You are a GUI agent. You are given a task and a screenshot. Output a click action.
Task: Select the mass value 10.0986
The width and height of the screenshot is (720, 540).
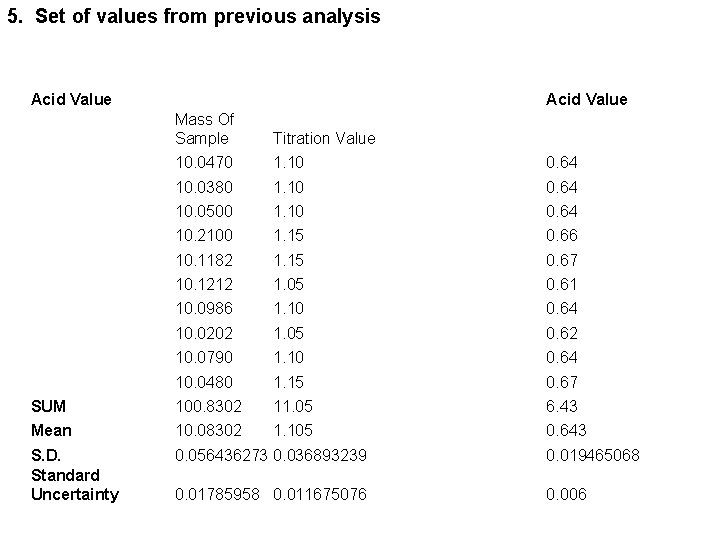click(x=204, y=308)
